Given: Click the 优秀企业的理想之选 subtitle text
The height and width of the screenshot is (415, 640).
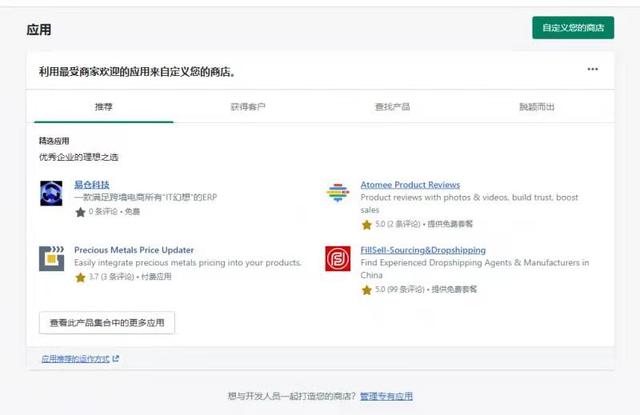Looking at the screenshot, I should click(79, 157).
